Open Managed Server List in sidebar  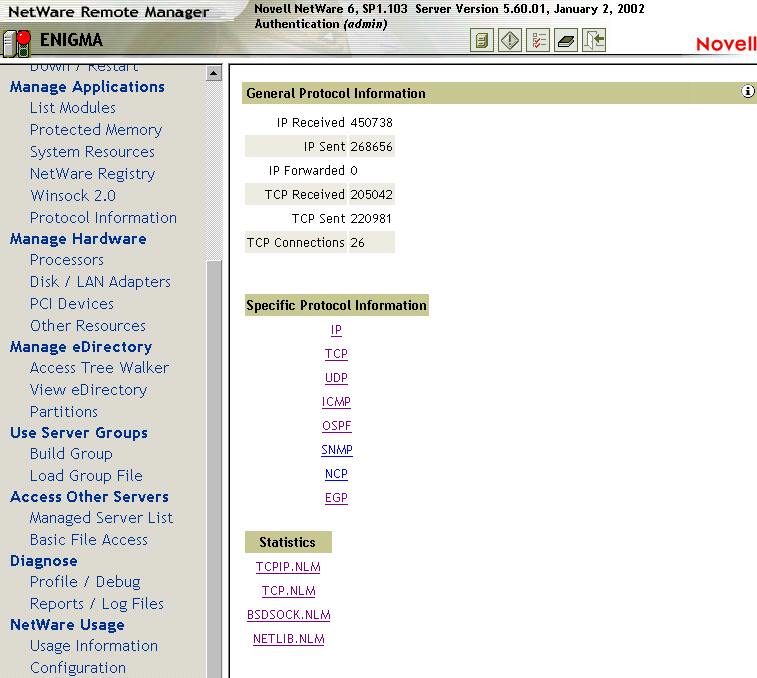pos(101,518)
